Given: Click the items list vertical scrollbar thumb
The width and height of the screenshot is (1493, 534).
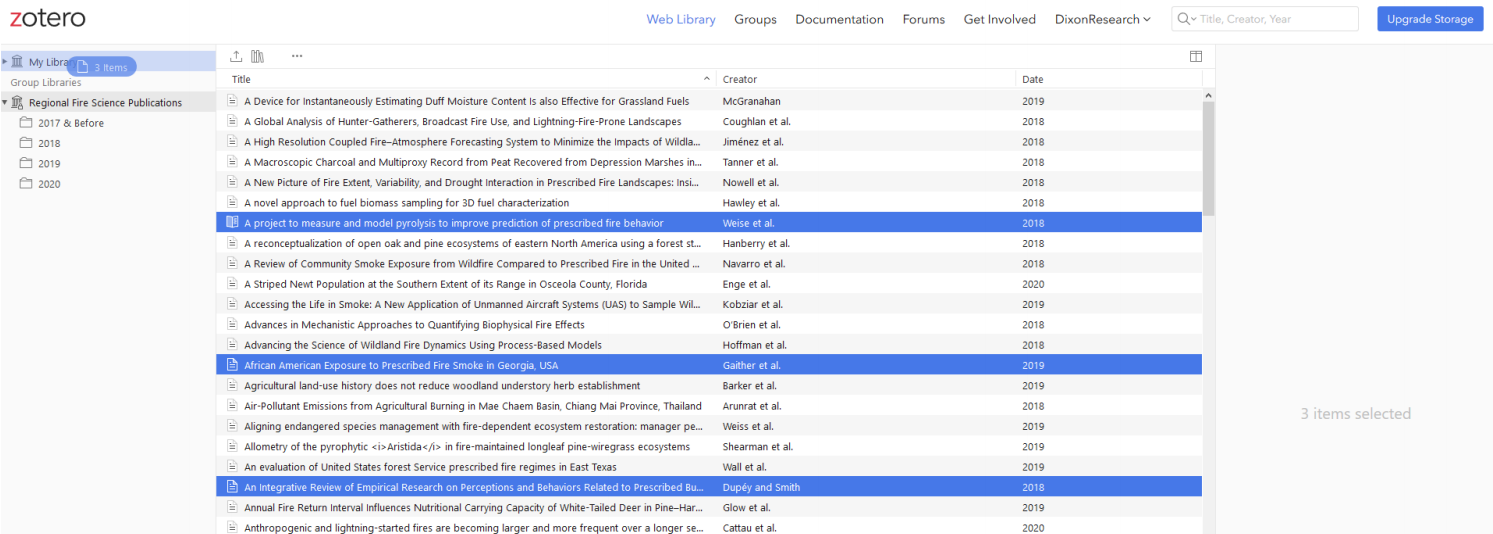Looking at the screenshot, I should 1208,158.
